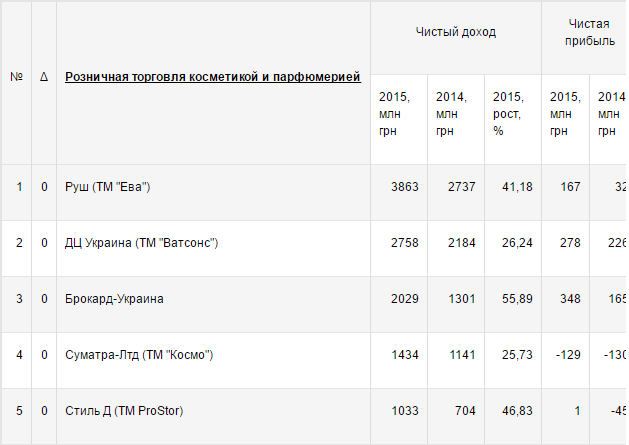Select the 'ДЦ Украина (ТМ "Ватсонс")' row name
Viewport: 629px width, 445px height.
pos(141,243)
